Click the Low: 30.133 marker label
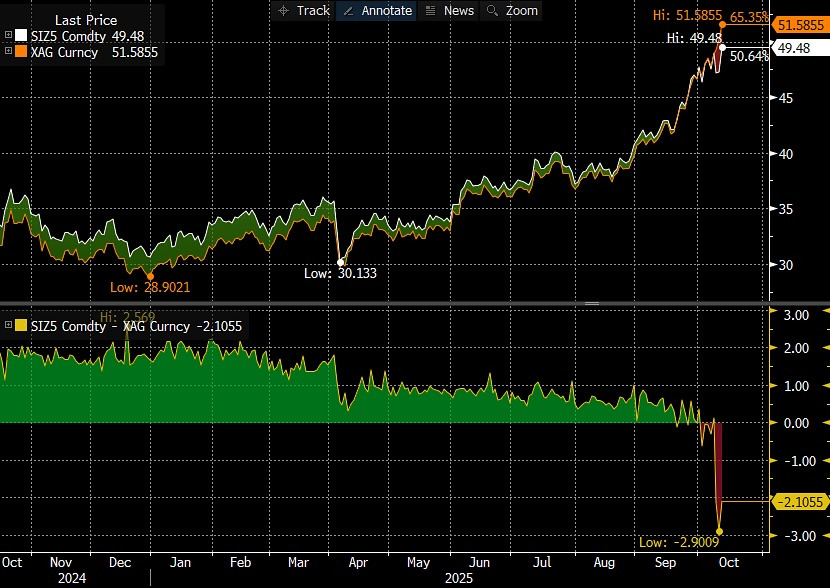 click(340, 273)
